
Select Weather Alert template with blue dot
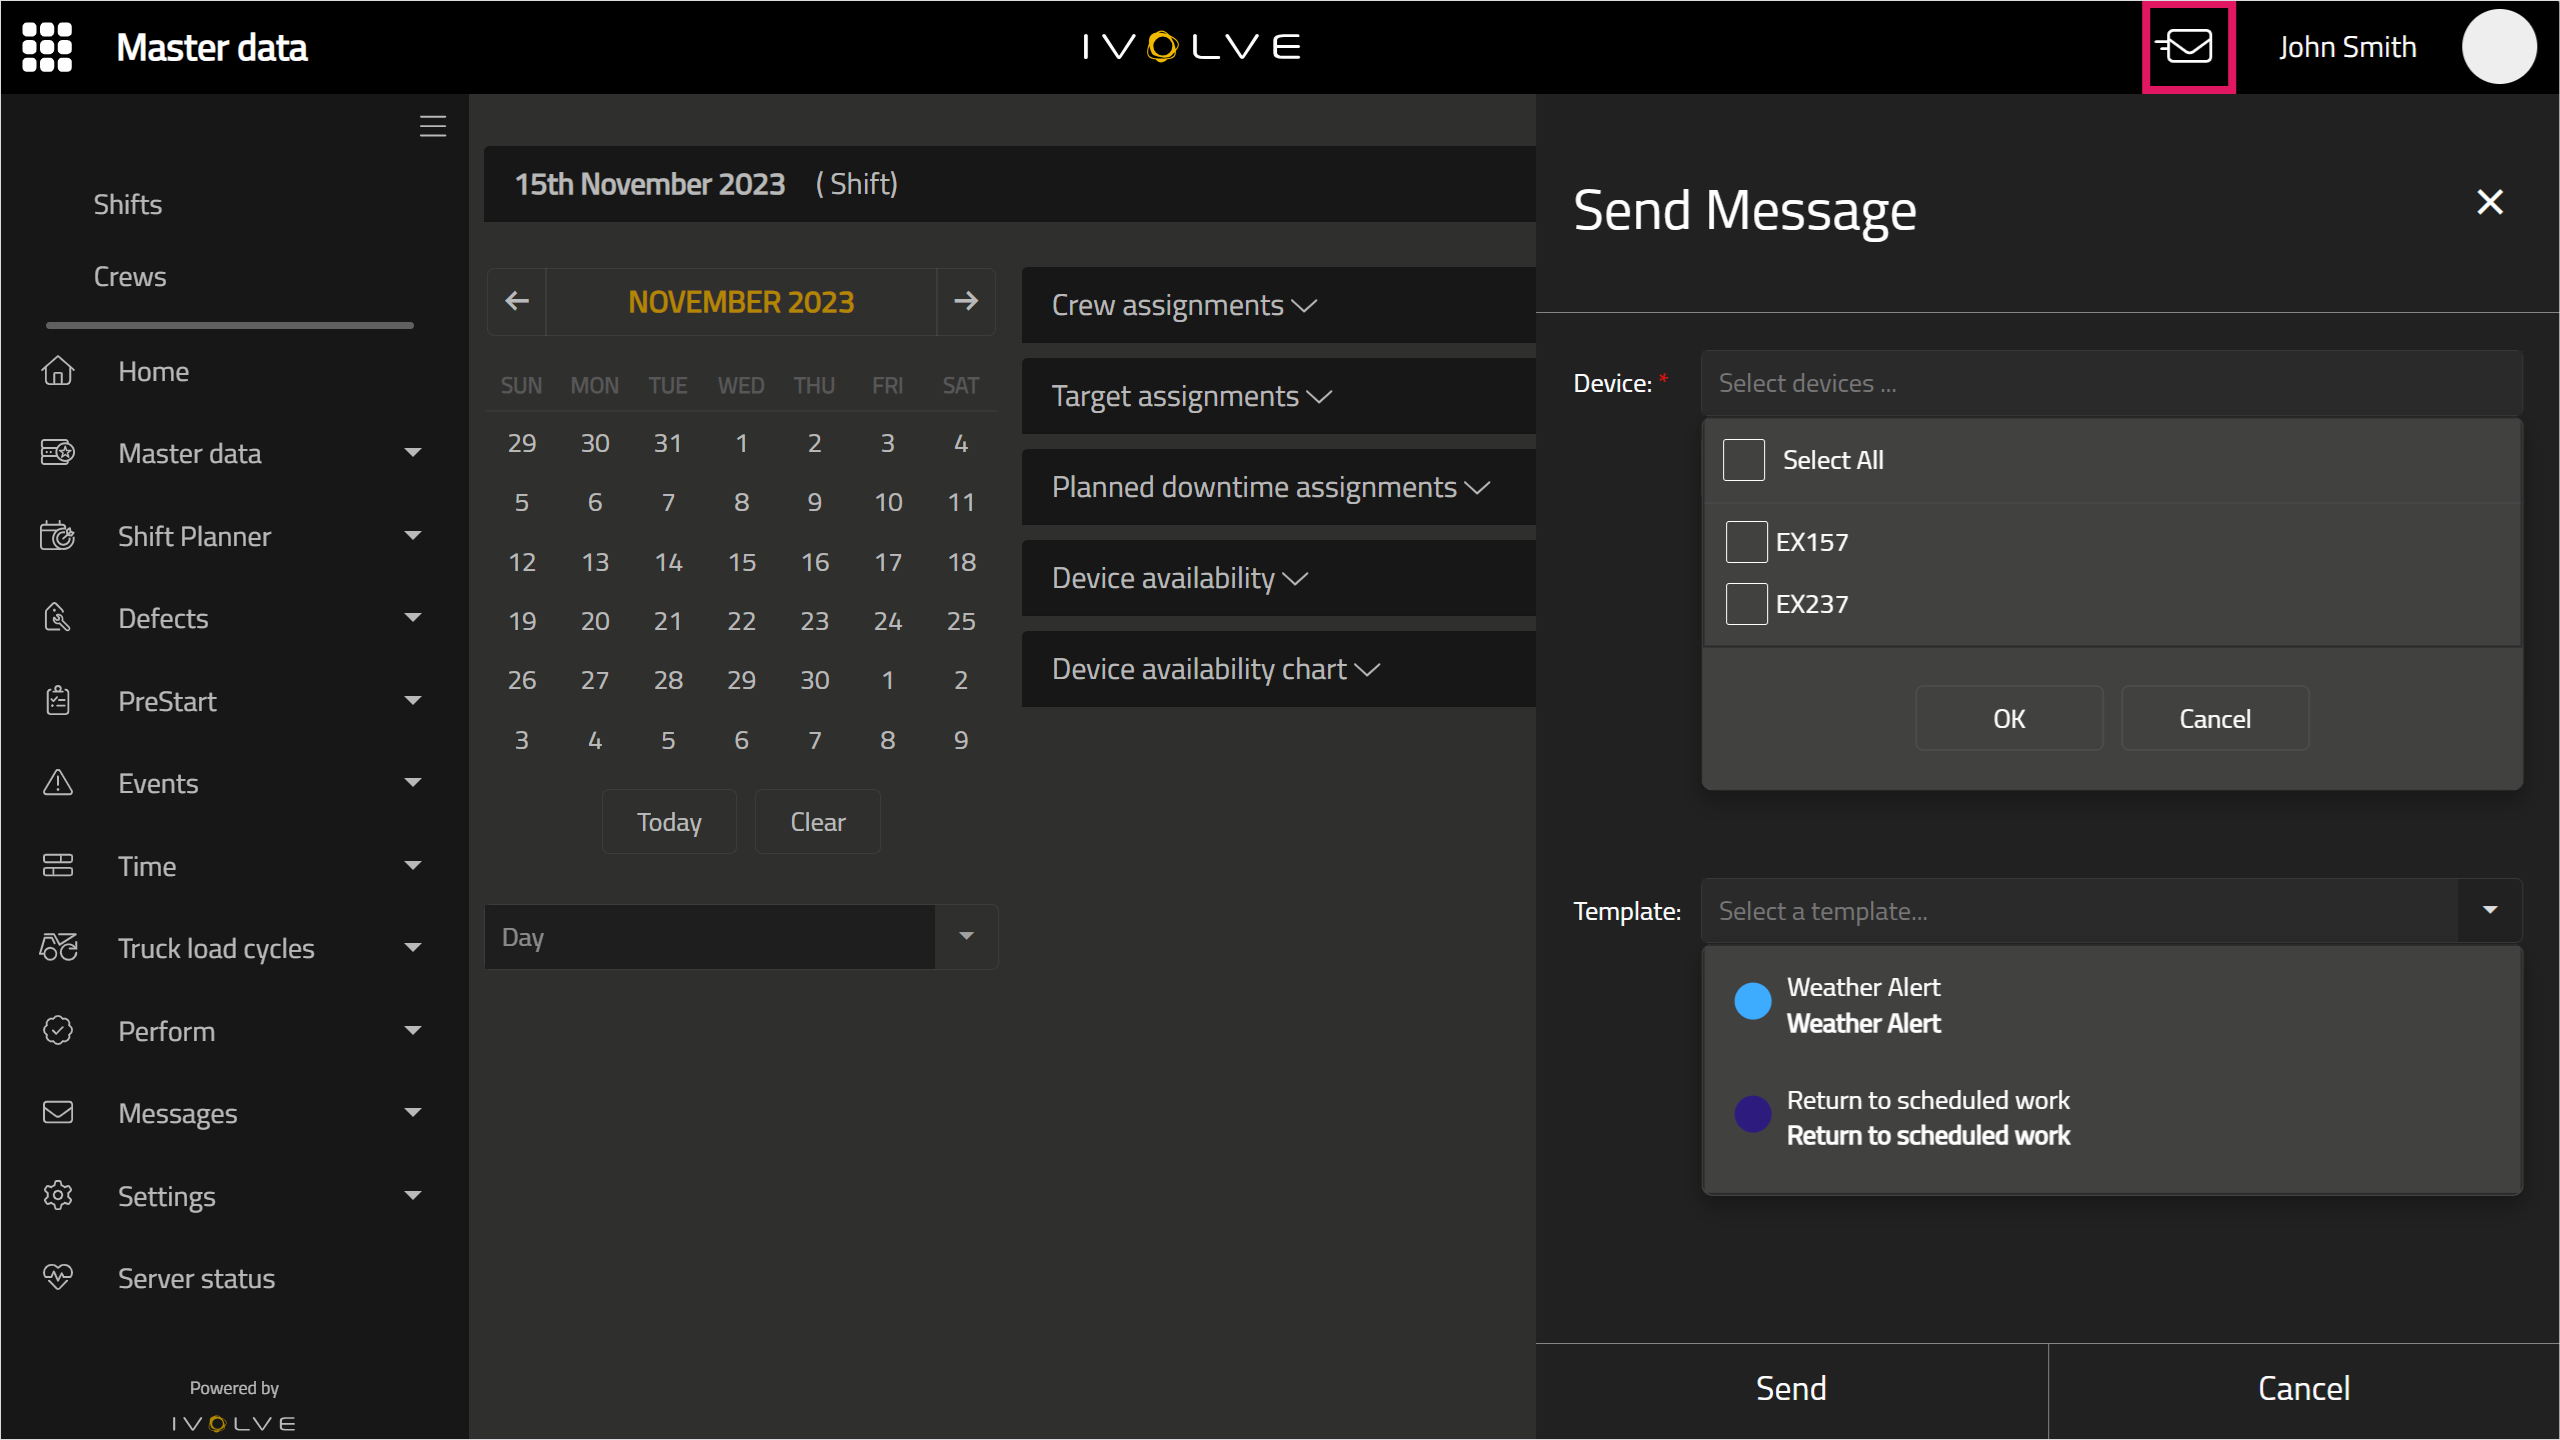[2112, 1005]
